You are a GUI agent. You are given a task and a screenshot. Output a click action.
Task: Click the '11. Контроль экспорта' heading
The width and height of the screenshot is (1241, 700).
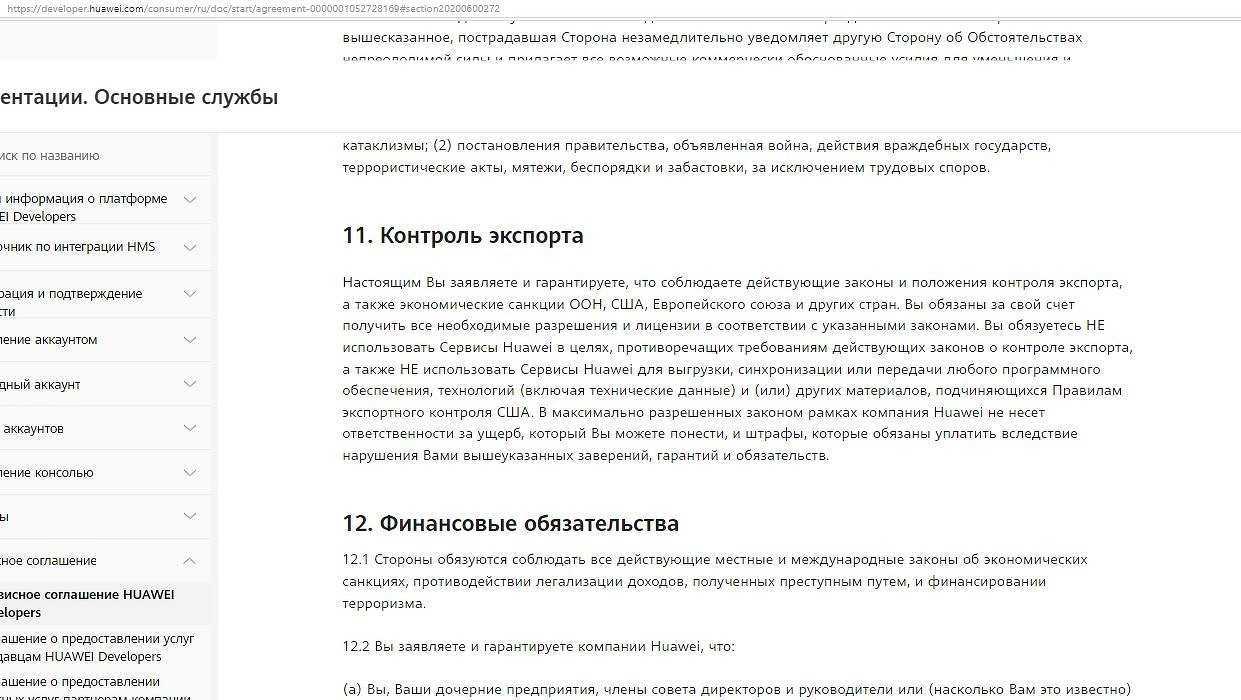point(462,236)
